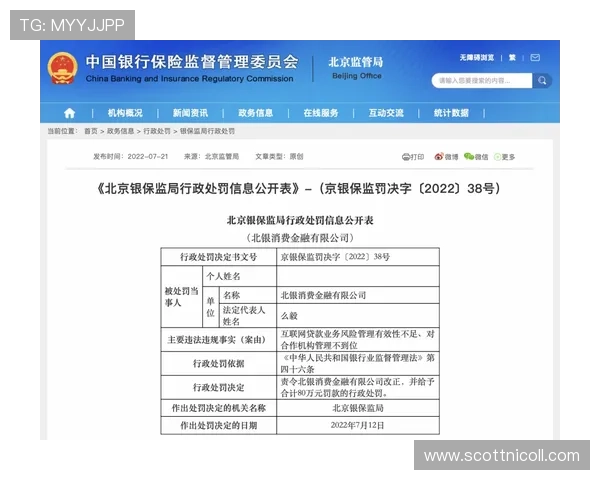Open 在线服务 navigation menu
Viewport: 600px width, 480px height.
click(321, 113)
